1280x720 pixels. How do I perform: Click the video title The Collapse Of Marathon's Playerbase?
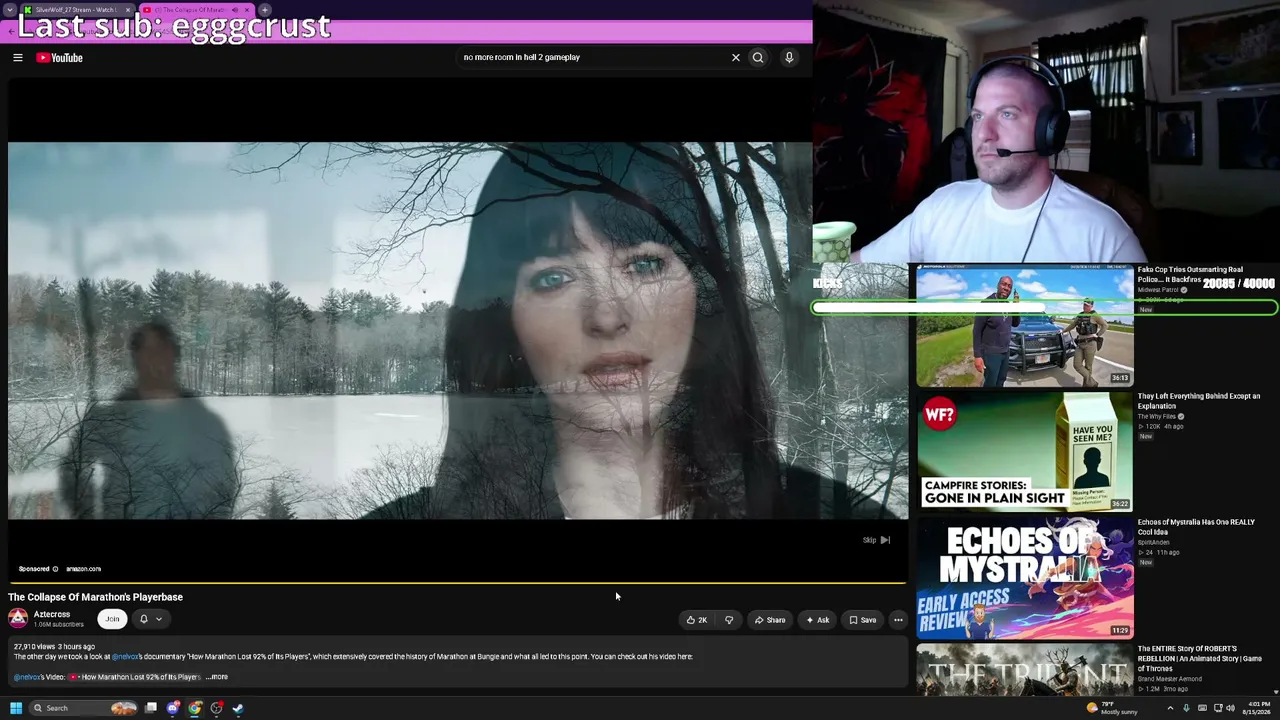pos(95,597)
